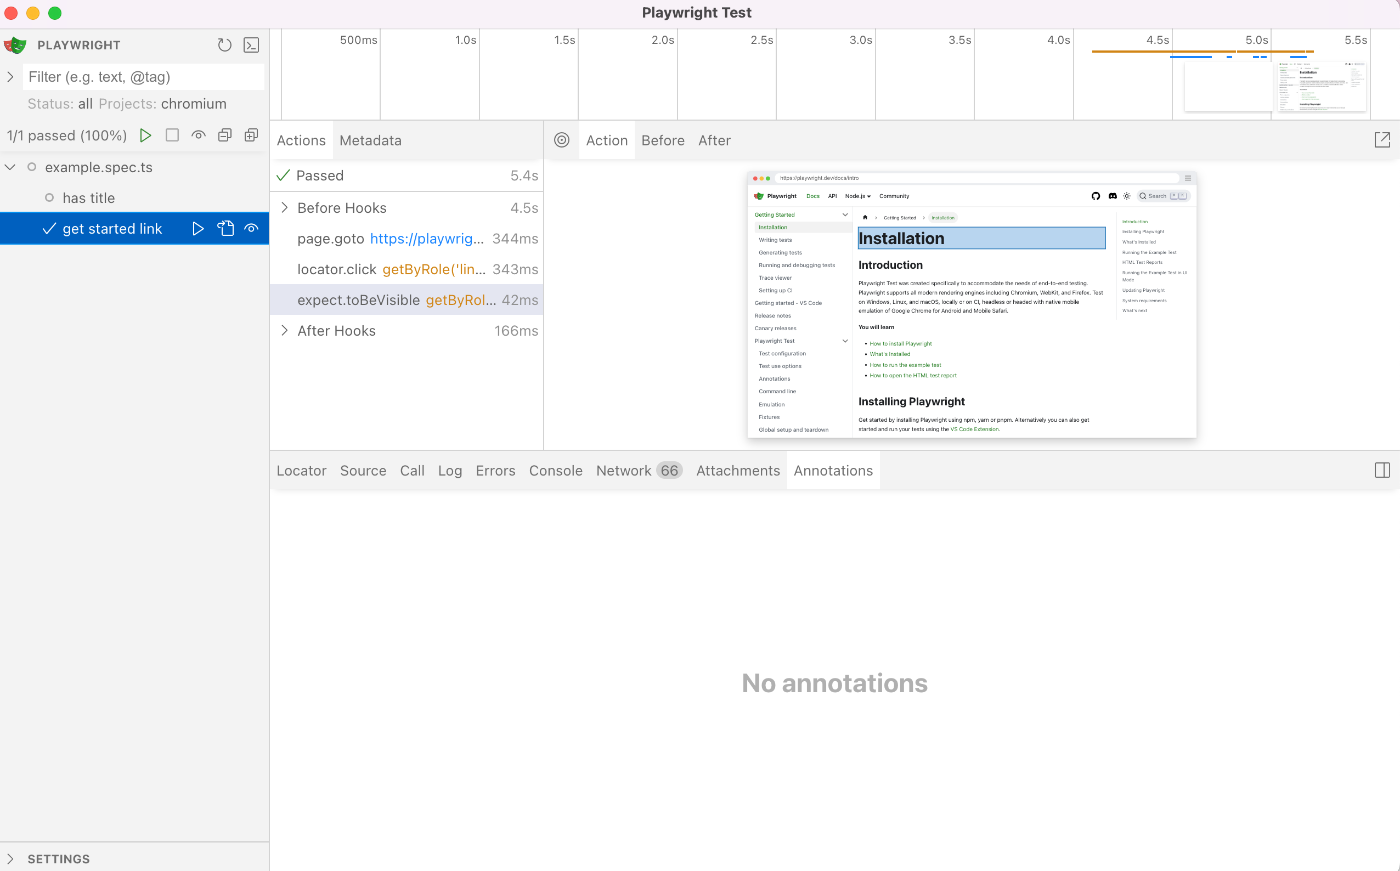
Task: Select the expect.toBeVisible action
Action: [x=406, y=300]
